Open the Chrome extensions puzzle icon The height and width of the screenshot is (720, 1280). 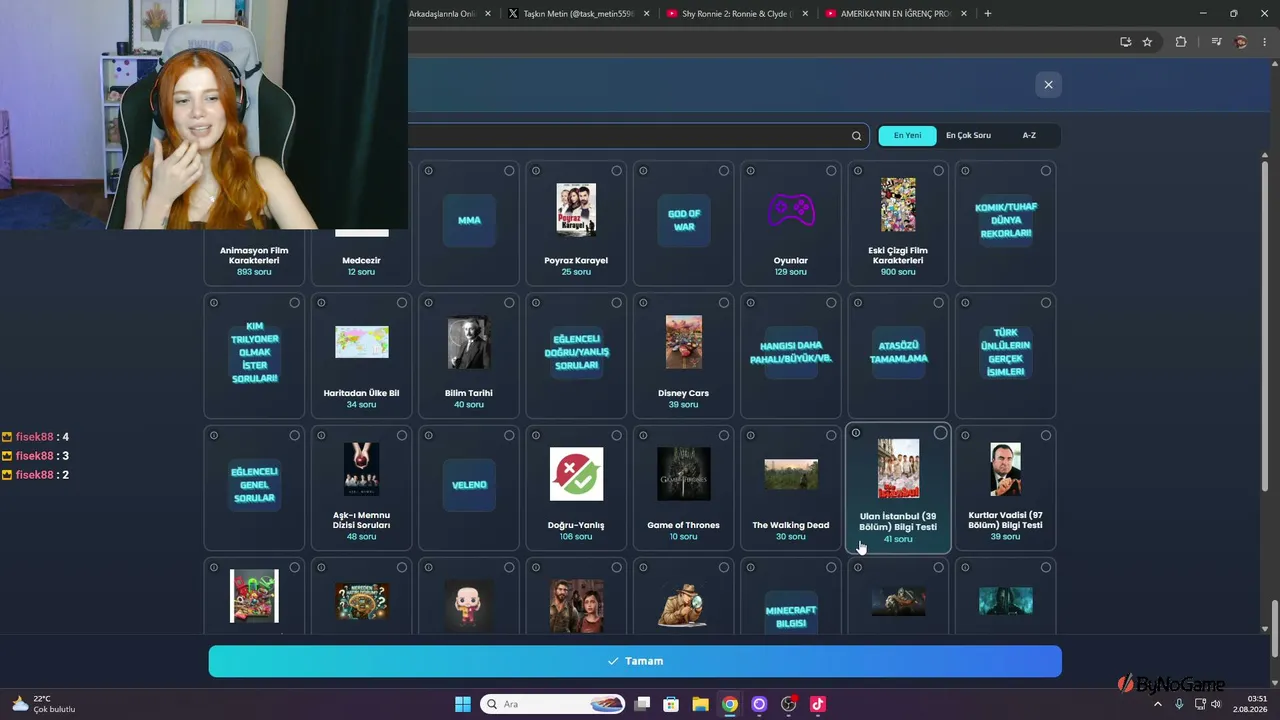pos(1181,42)
